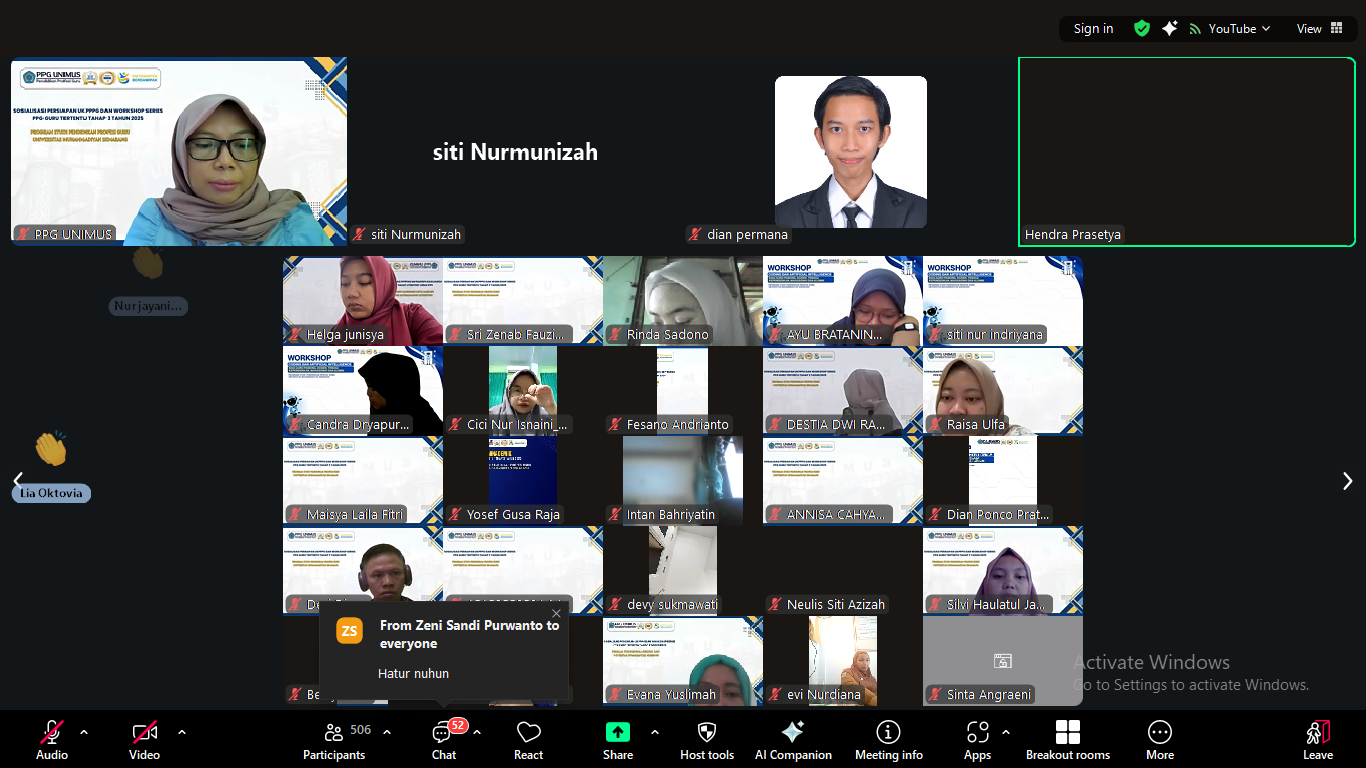
Task: Show Meeting info details
Action: pyautogui.click(x=888, y=740)
